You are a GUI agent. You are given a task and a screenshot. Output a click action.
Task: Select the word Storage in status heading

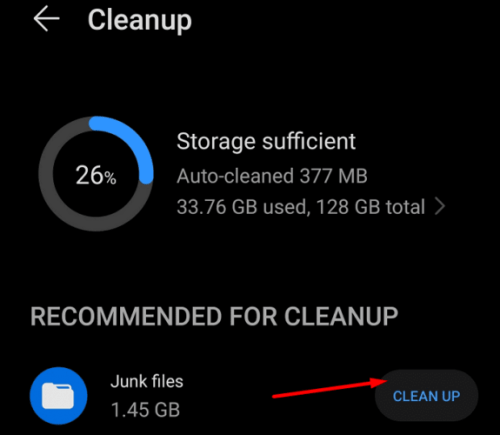pyautogui.click(x=217, y=142)
